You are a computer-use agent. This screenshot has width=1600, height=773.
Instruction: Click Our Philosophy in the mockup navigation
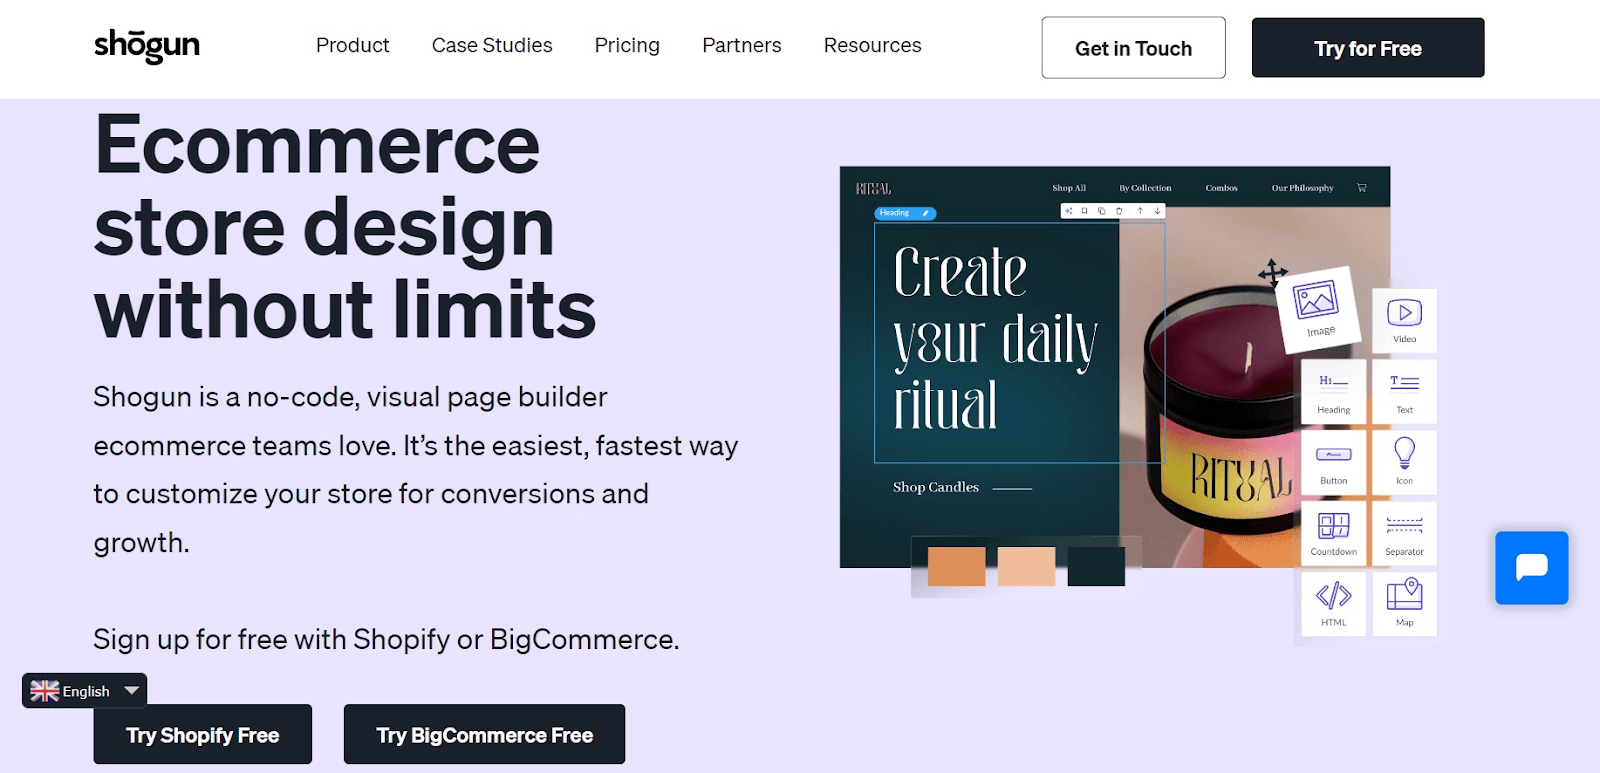[x=1302, y=188]
